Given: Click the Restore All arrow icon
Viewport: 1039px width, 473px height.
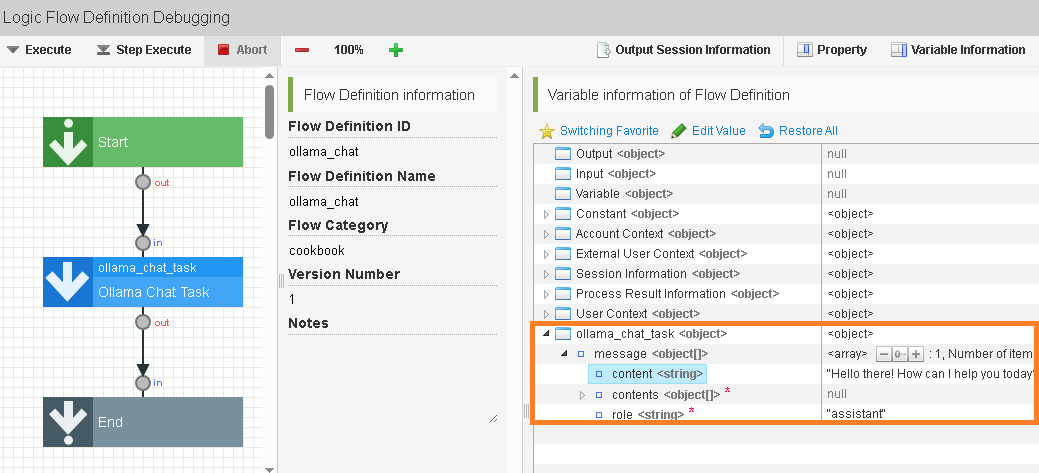Looking at the screenshot, I should point(767,131).
